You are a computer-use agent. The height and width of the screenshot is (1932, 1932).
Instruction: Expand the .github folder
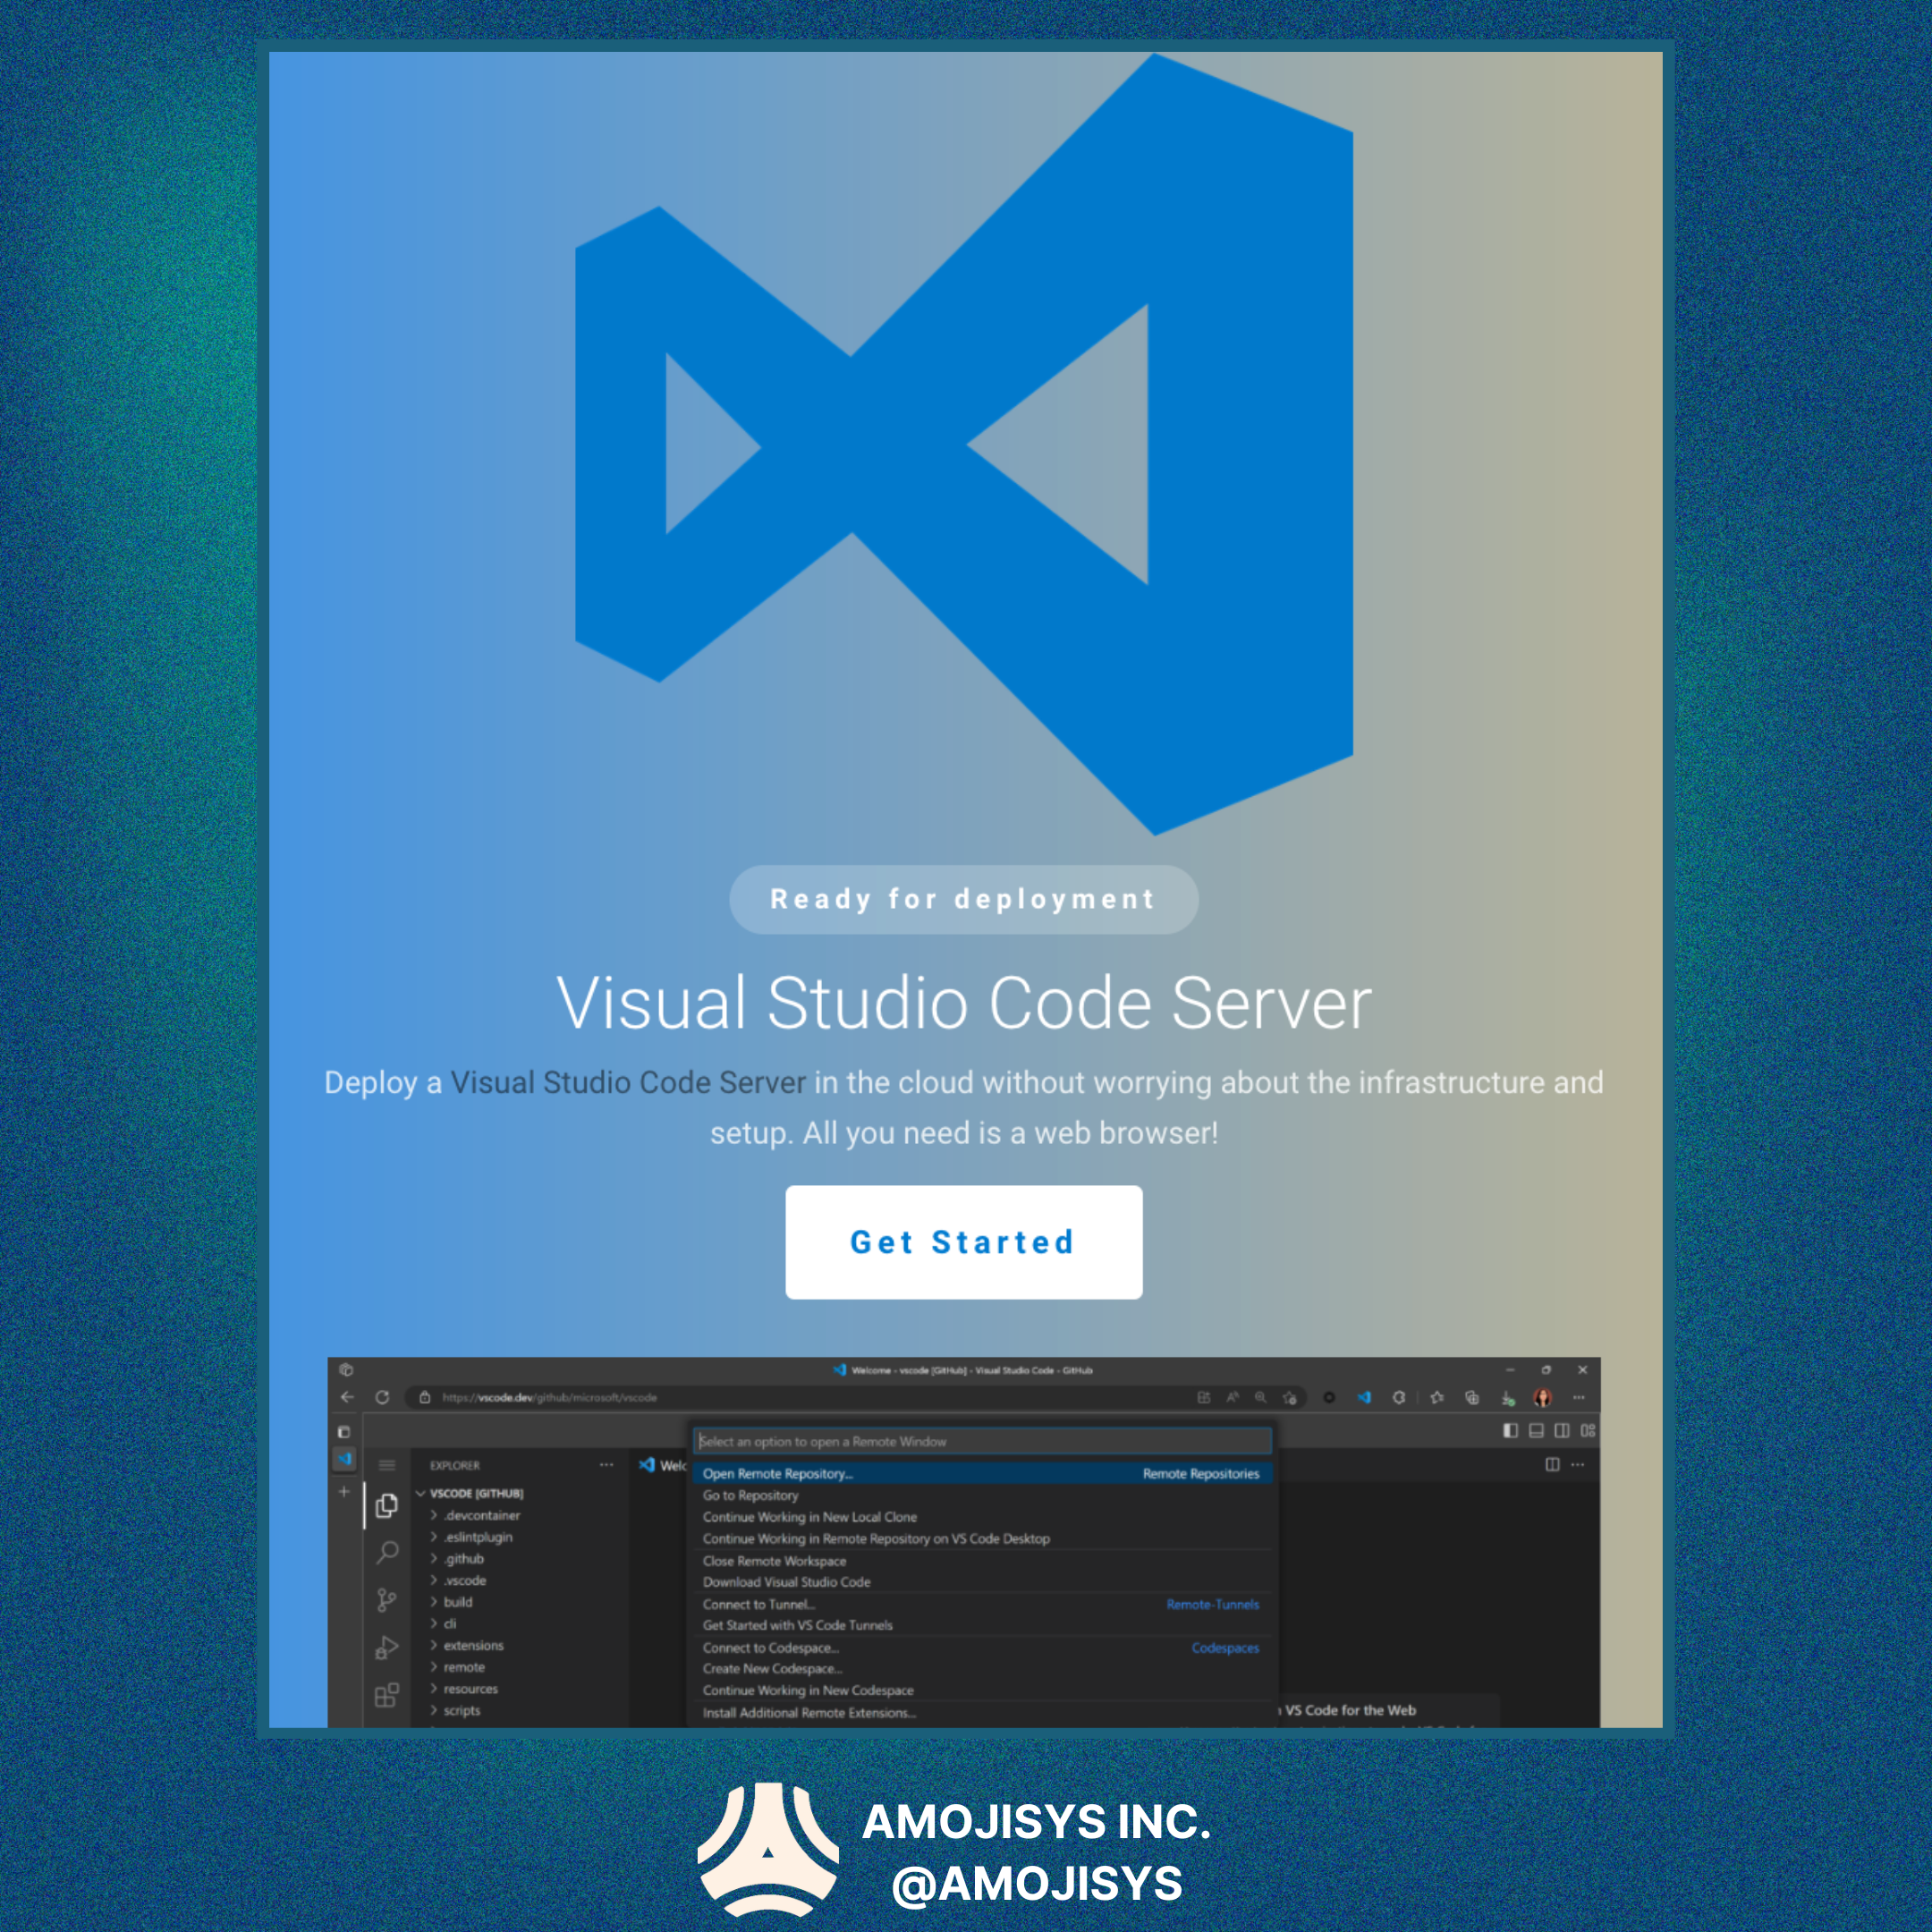(x=464, y=1559)
